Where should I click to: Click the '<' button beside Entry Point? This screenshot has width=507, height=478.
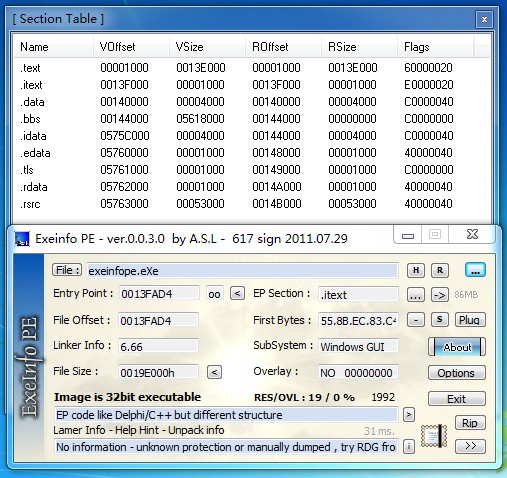(x=237, y=294)
